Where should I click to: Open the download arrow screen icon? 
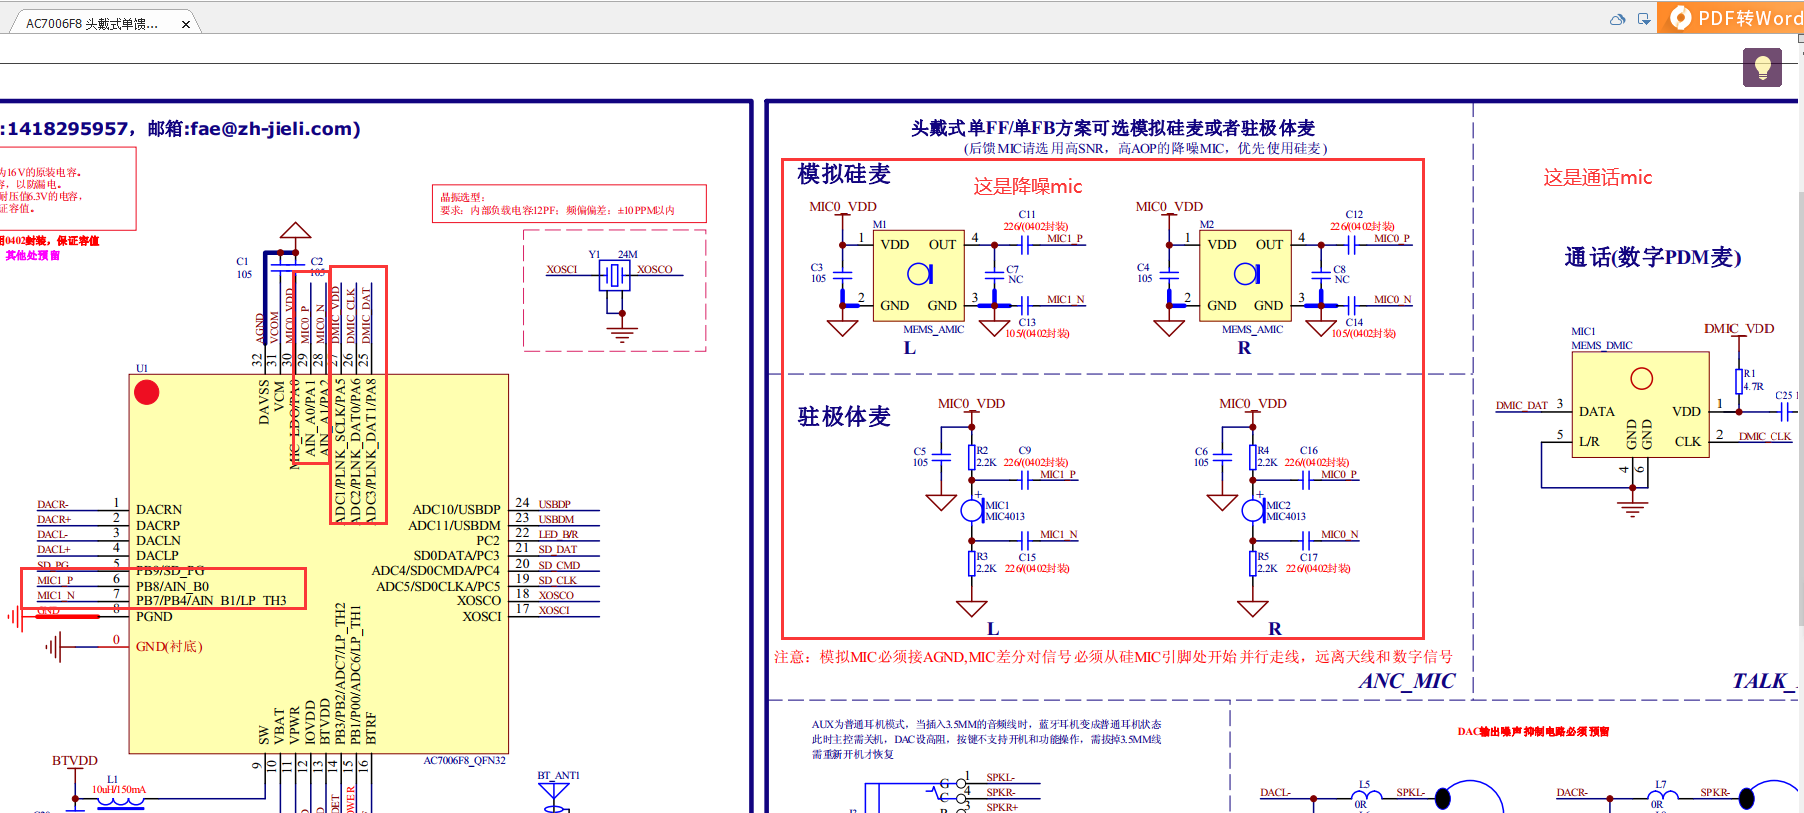pyautogui.click(x=1644, y=19)
